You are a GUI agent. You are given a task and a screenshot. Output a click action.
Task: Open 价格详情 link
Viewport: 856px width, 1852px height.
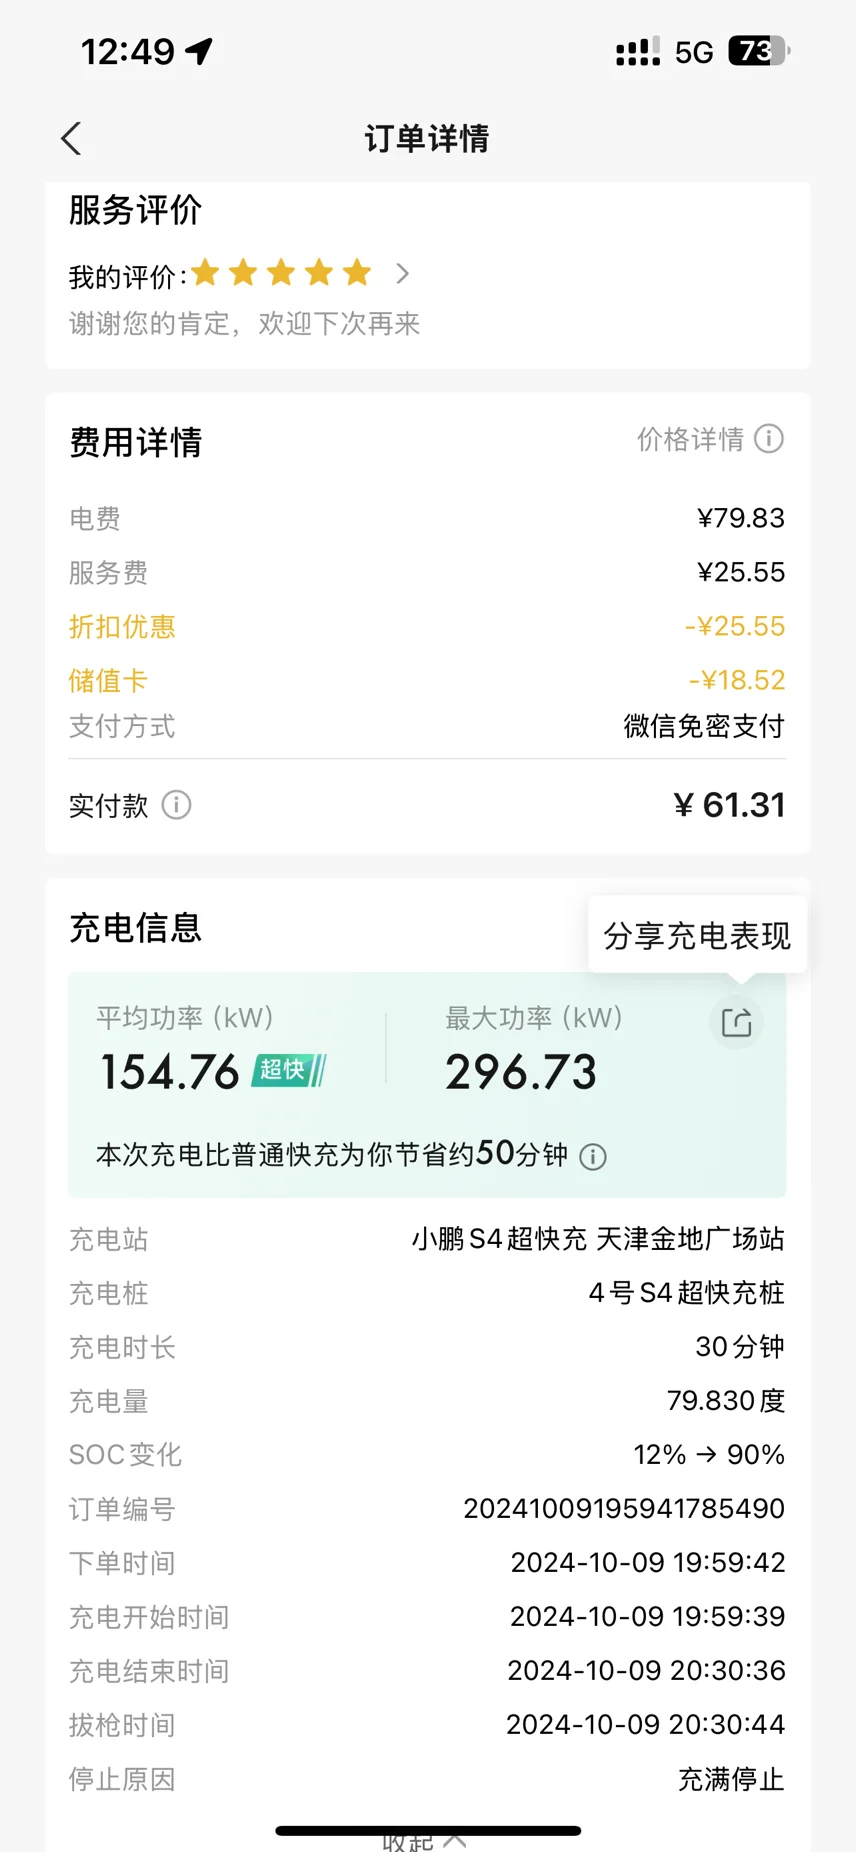(x=691, y=439)
